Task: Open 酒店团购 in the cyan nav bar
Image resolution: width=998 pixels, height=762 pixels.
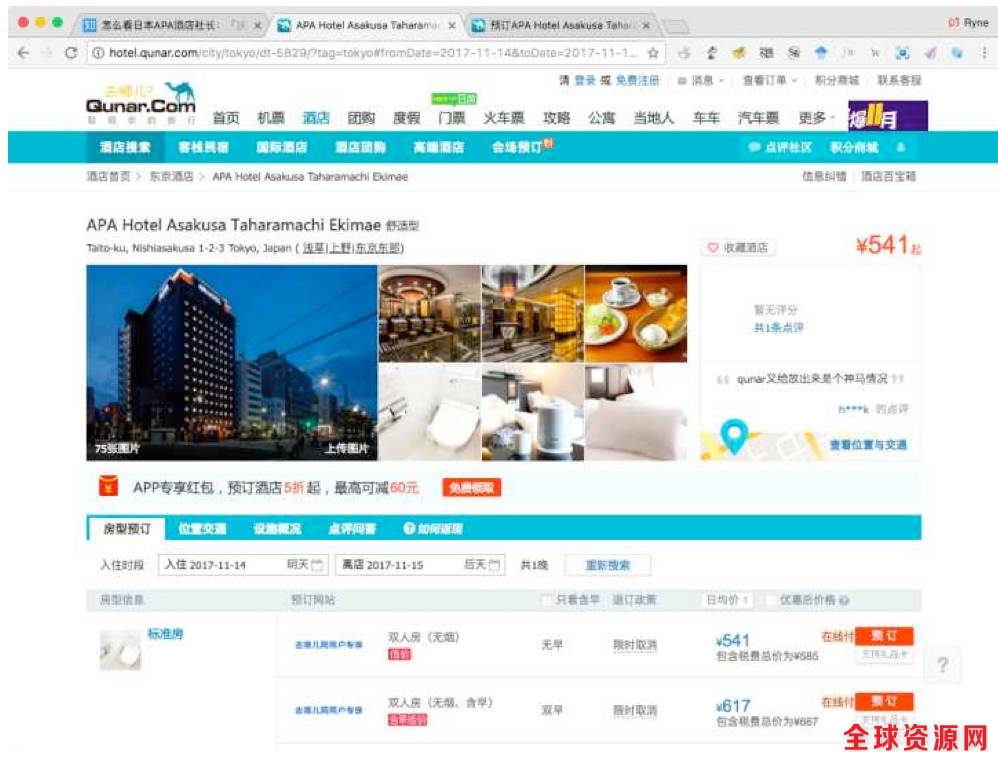Action: coord(360,147)
